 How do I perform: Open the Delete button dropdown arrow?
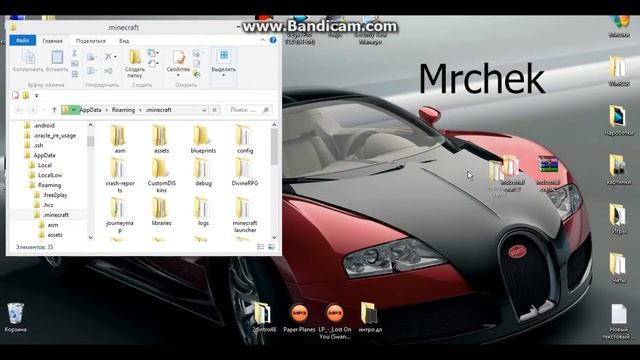click(x=116, y=57)
